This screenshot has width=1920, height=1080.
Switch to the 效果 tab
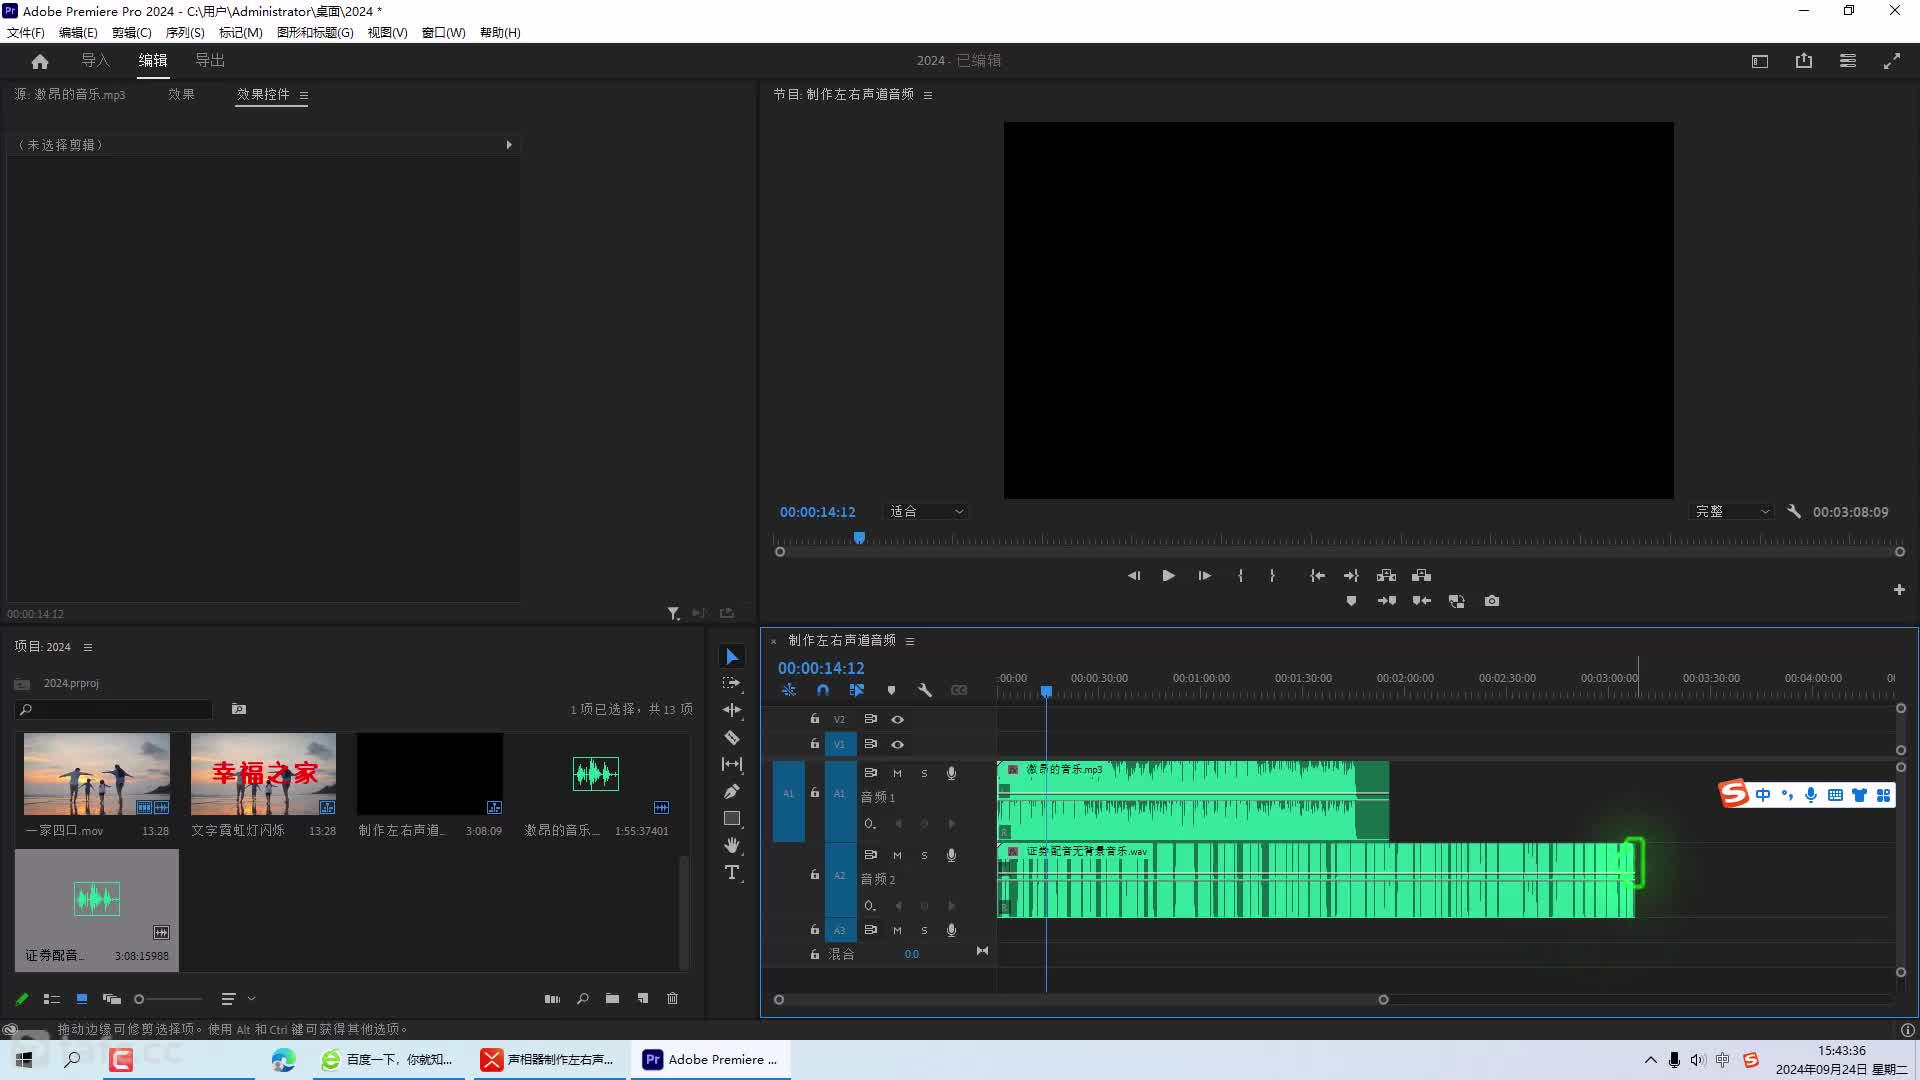(x=181, y=94)
